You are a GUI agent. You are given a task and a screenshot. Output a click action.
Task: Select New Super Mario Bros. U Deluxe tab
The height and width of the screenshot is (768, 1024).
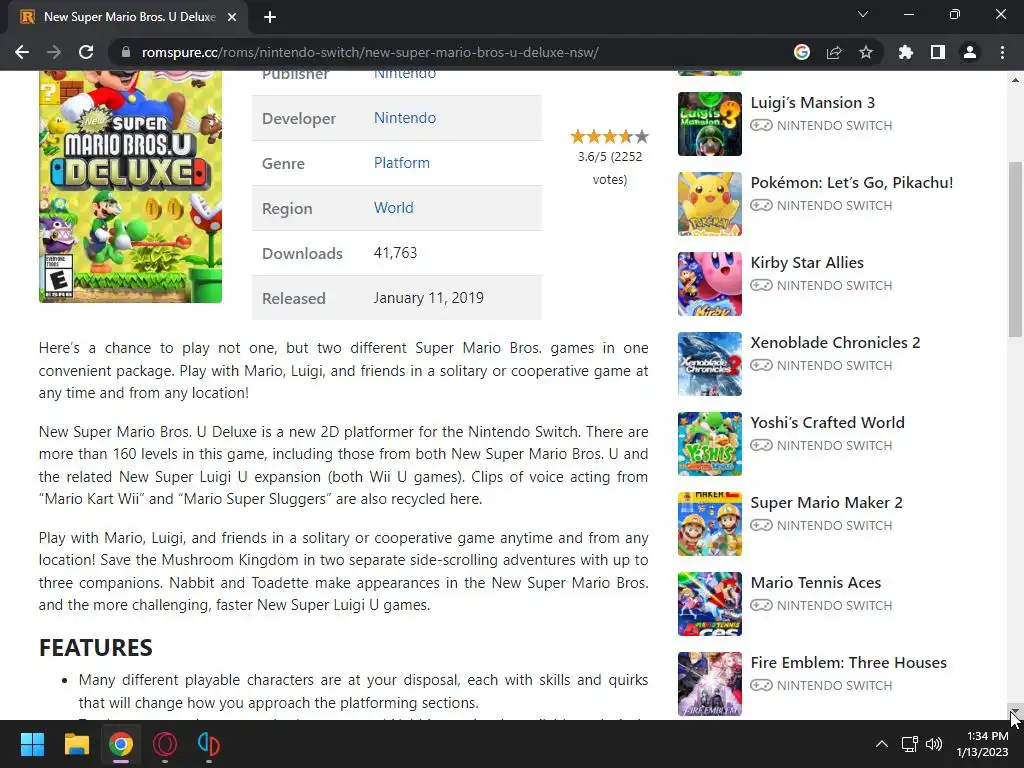coord(128,17)
